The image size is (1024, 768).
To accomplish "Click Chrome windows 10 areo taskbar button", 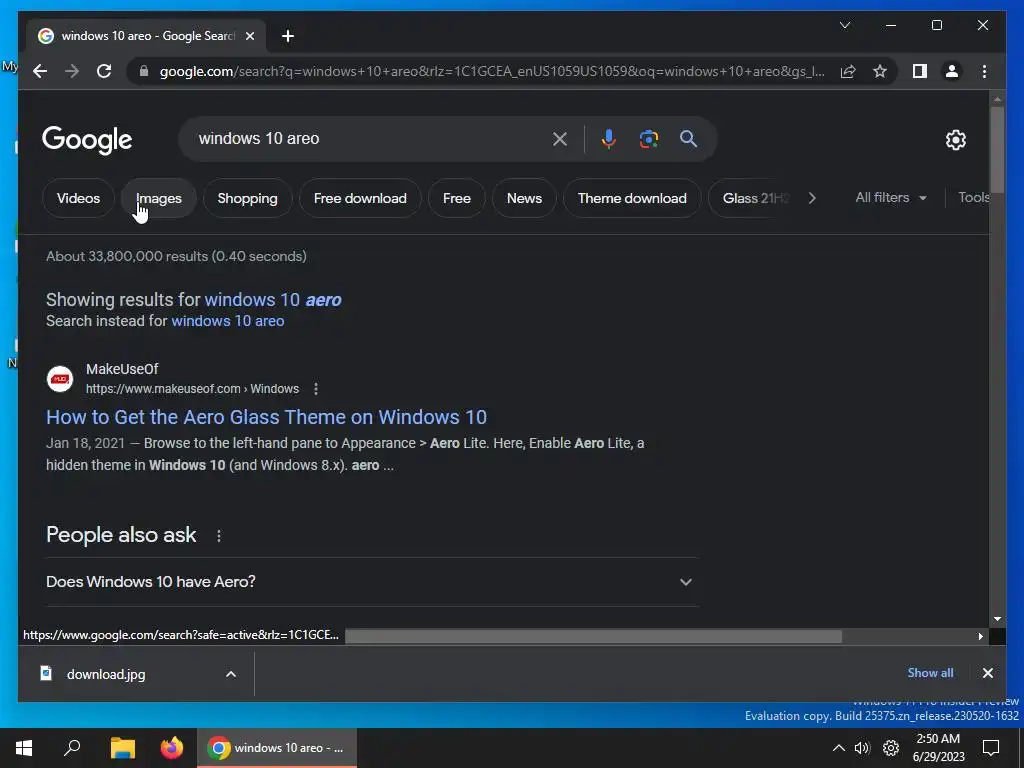I will pos(277,748).
